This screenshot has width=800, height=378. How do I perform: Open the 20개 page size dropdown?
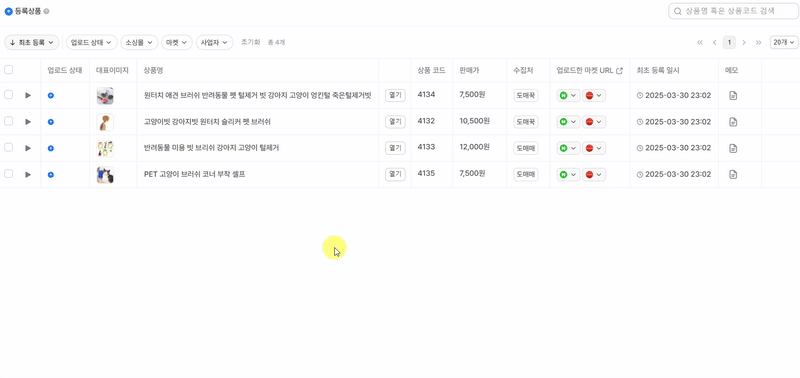pyautogui.click(x=784, y=42)
